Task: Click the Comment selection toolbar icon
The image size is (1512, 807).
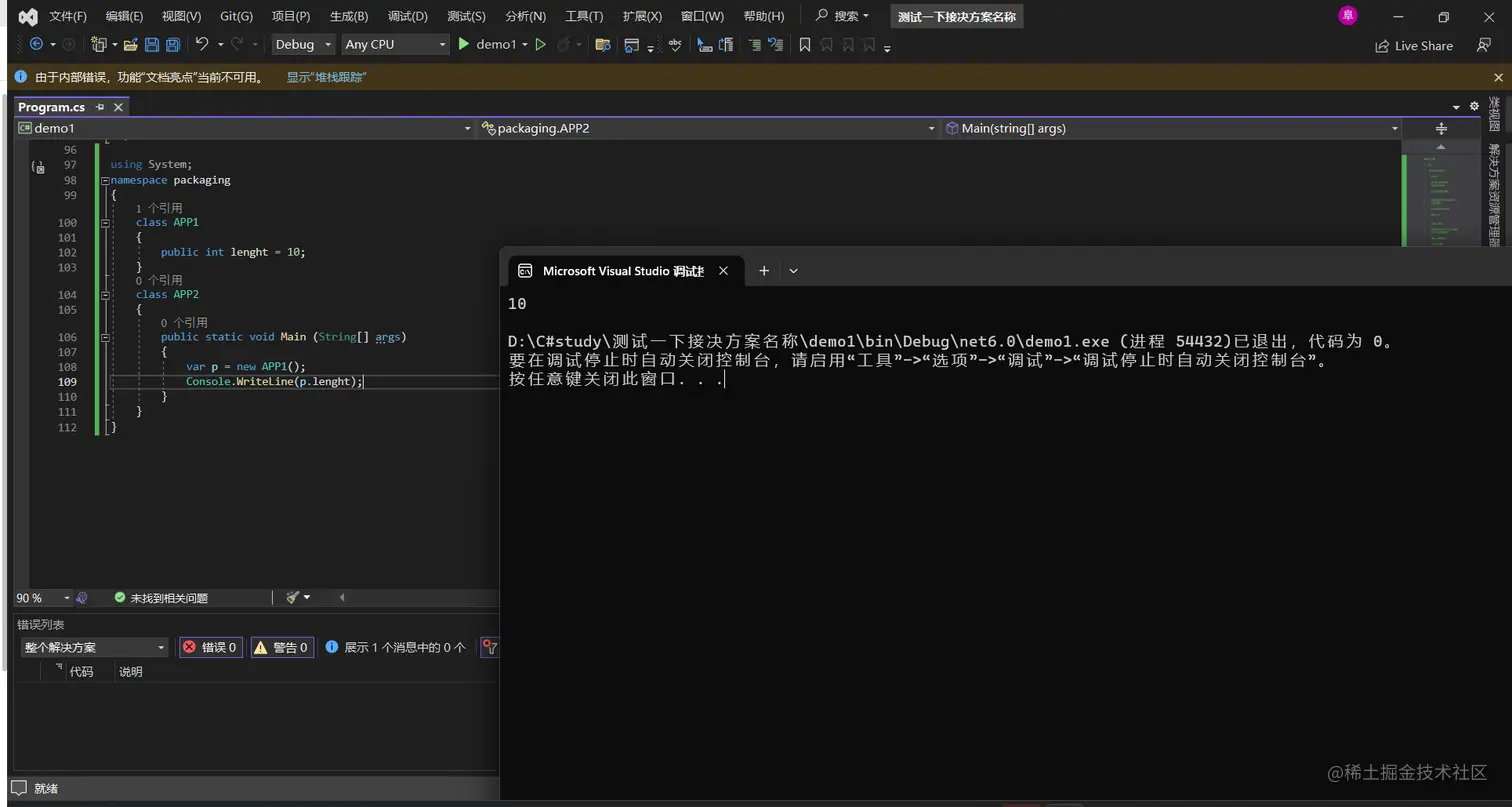Action: pos(754,44)
